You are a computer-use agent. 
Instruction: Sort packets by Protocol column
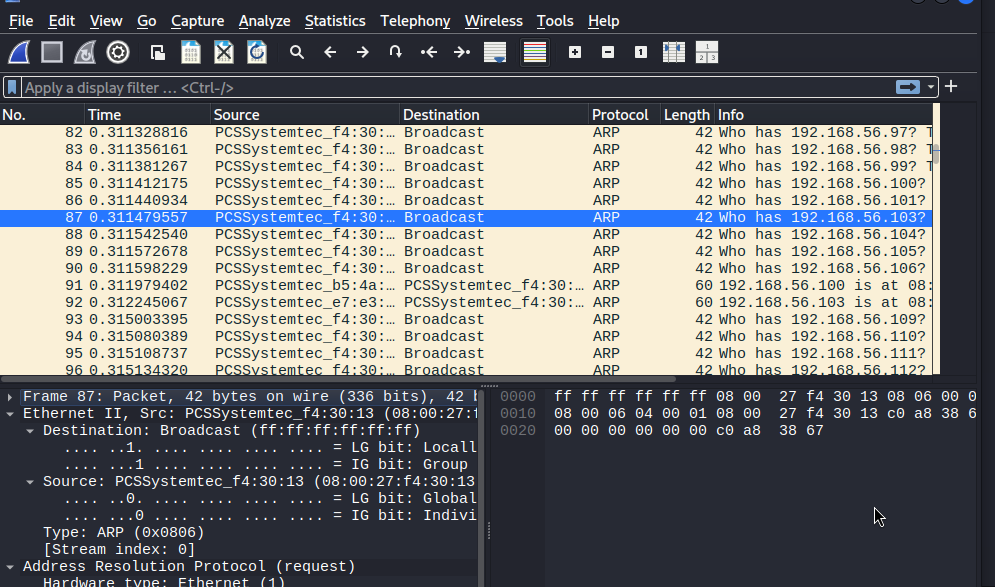[x=624, y=115]
